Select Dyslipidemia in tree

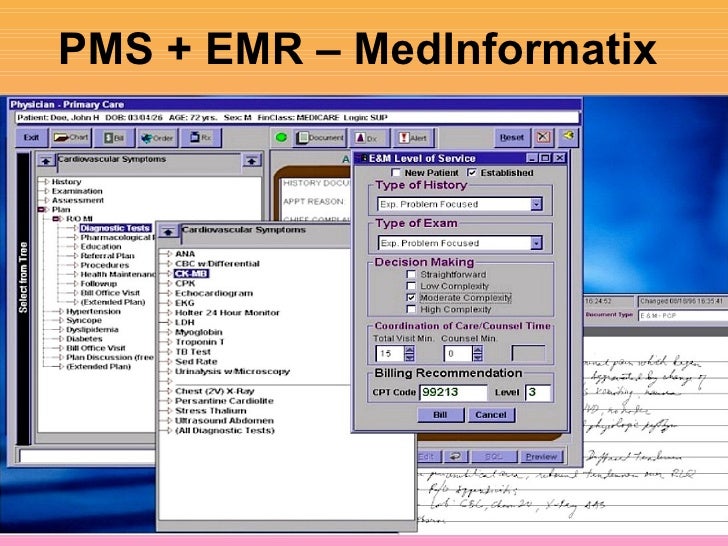pyautogui.click(x=92, y=330)
